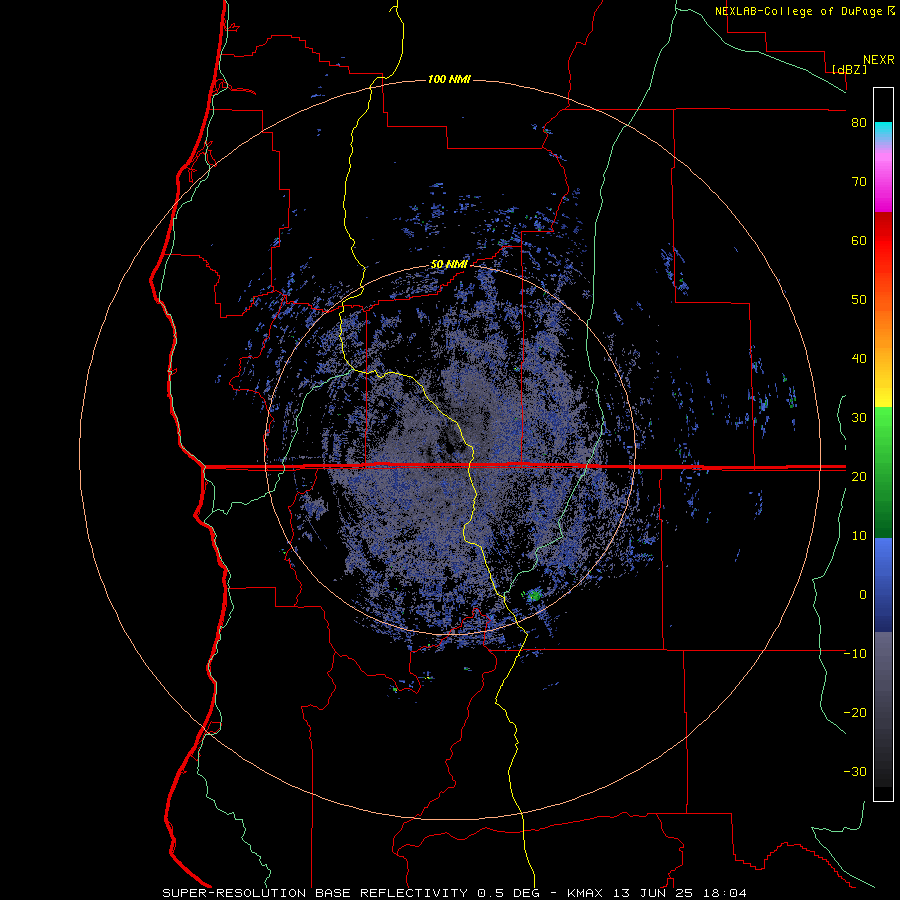The width and height of the screenshot is (900, 900).
Task: Click the 40 value on the dBZ scale
Action: pyautogui.click(x=859, y=359)
